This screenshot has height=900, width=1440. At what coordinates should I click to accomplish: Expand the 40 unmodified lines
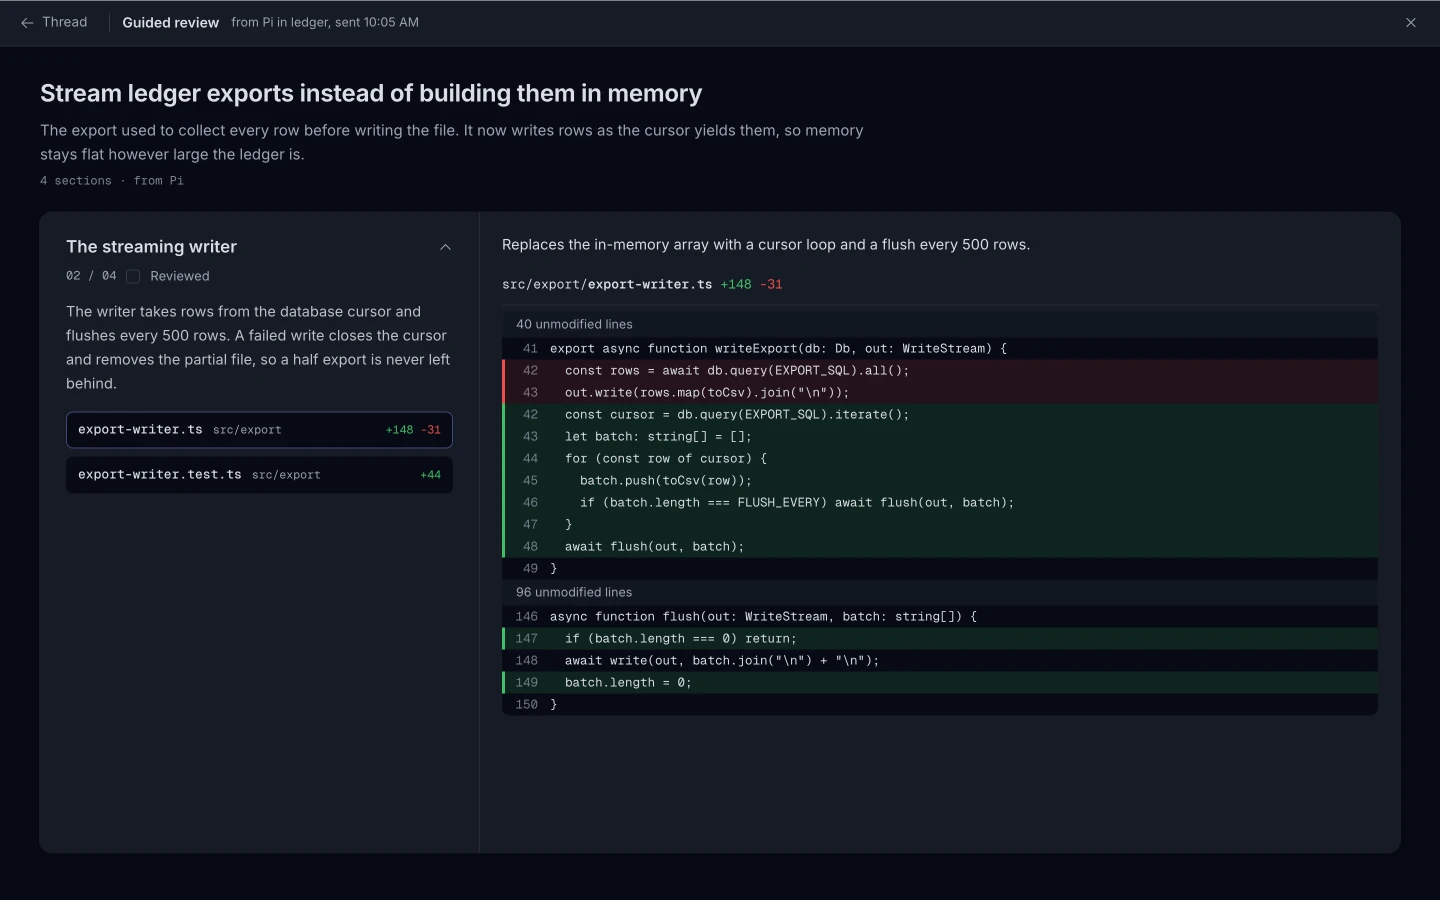tap(940, 324)
